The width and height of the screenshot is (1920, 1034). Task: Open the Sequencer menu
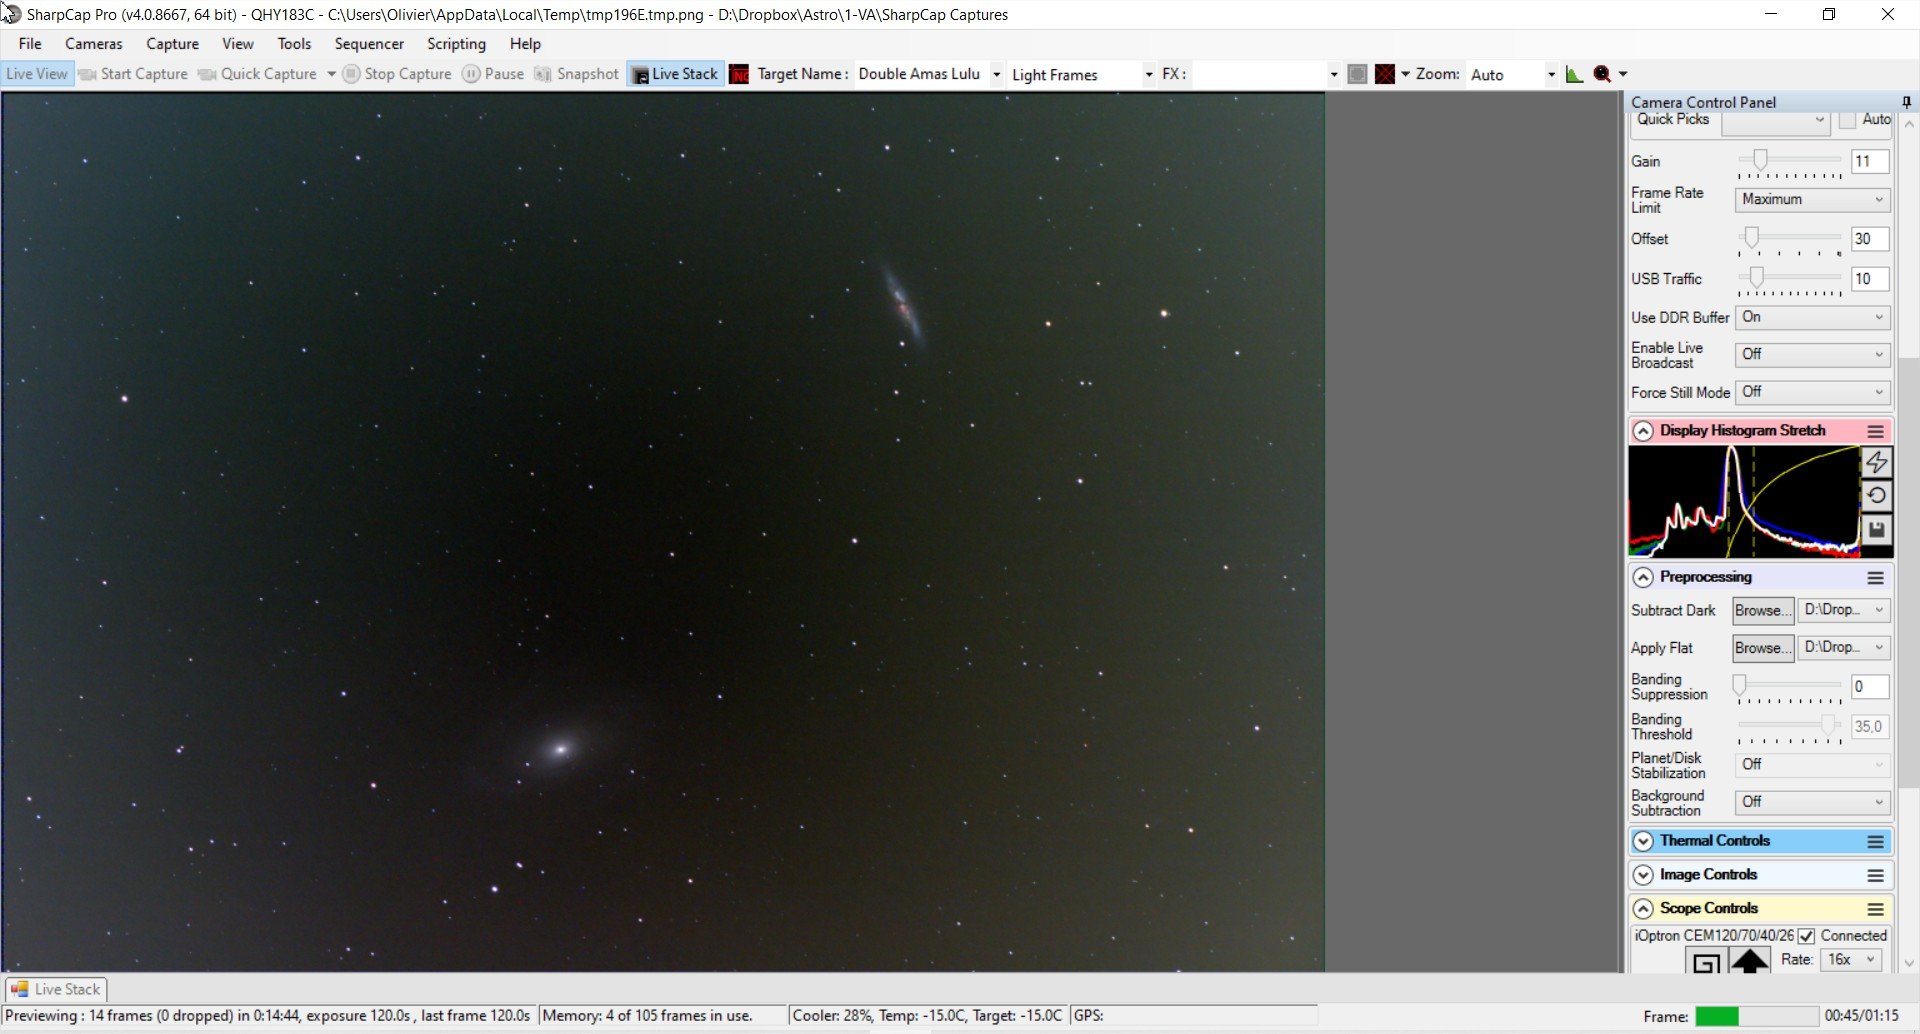pos(369,44)
